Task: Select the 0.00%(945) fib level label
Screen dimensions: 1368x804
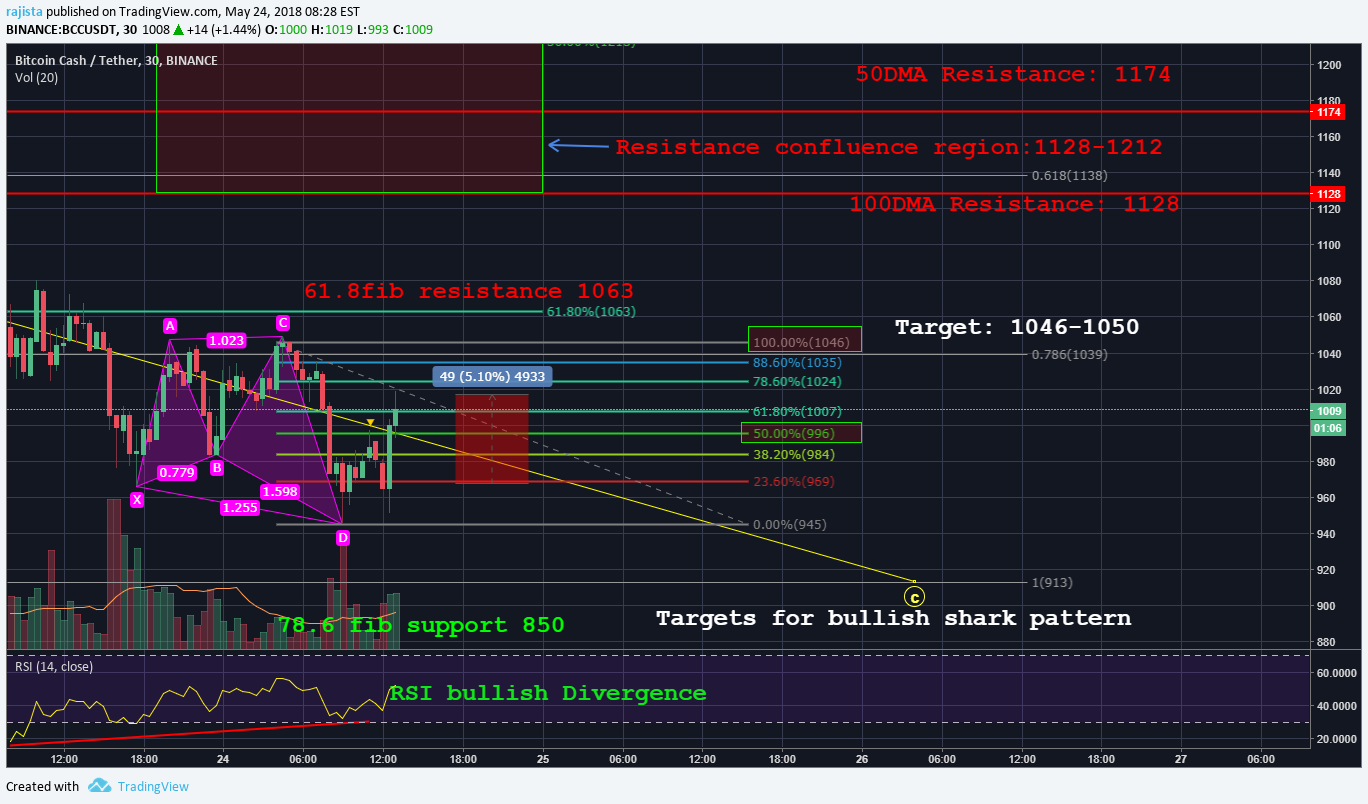Action: 791,524
